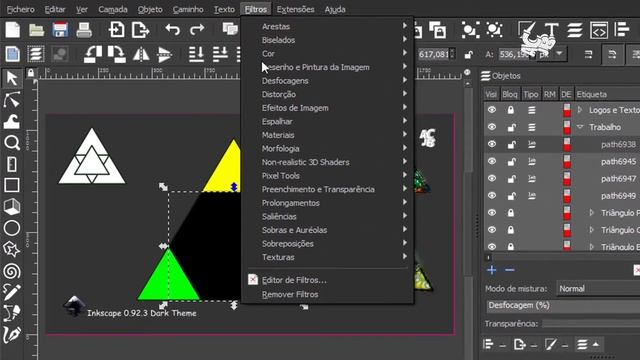The width and height of the screenshot is (640, 360).
Task: Click rotate 90 degrees counter-clockwise icon
Action: pyautogui.click(x=93, y=54)
